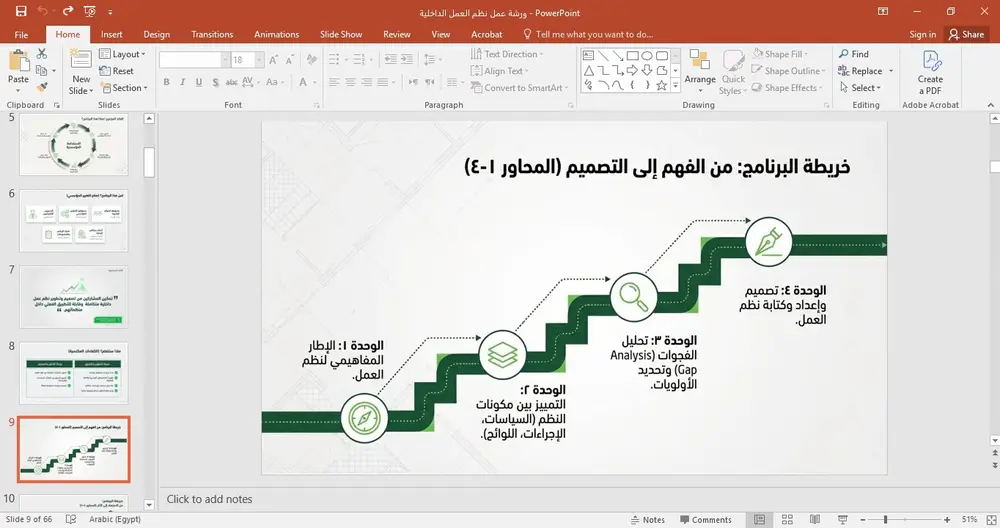Image resolution: width=1000 pixels, height=528 pixels.
Task: Expand the shapes gallery More arrow
Action: [x=675, y=85]
